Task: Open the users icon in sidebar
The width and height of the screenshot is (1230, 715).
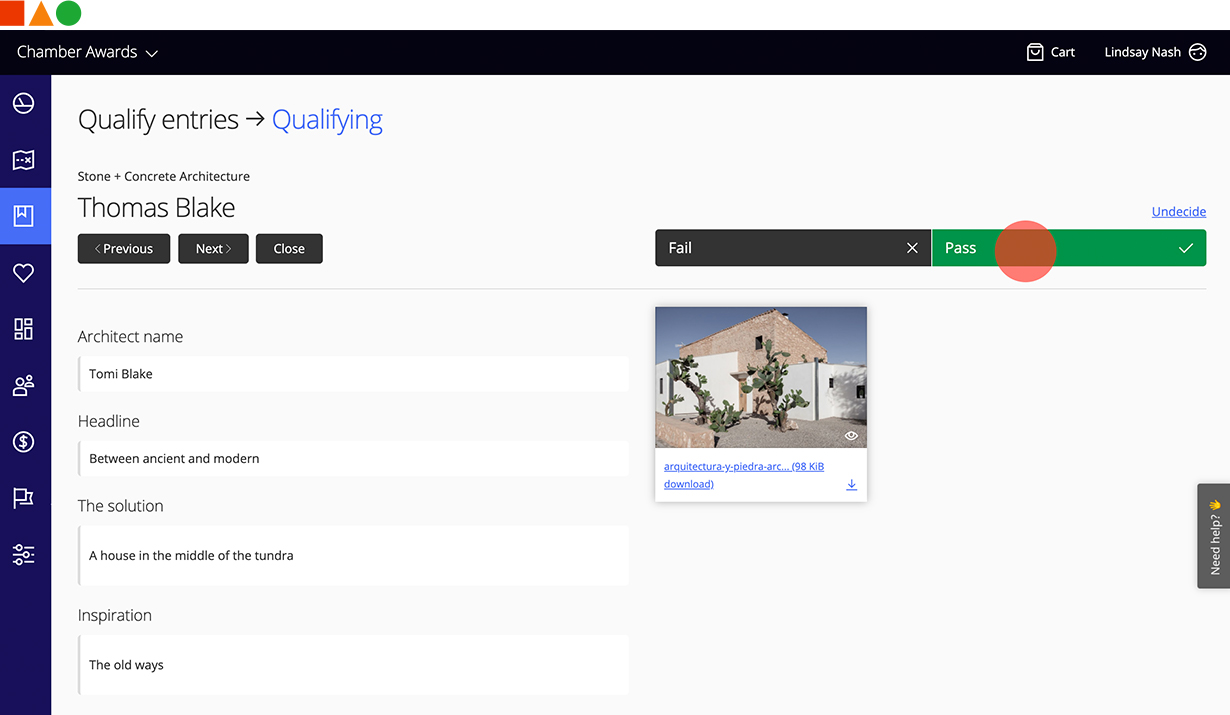Action: click(23, 386)
